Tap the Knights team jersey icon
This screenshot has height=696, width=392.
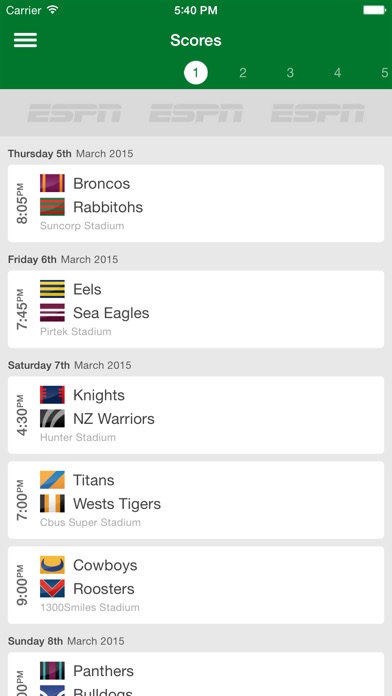pos(52,395)
